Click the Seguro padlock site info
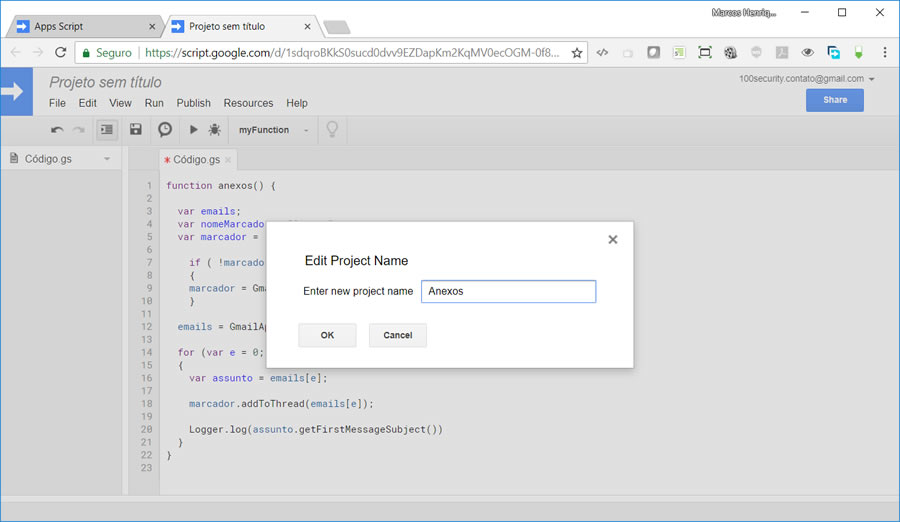This screenshot has height=522, width=900. (x=107, y=53)
